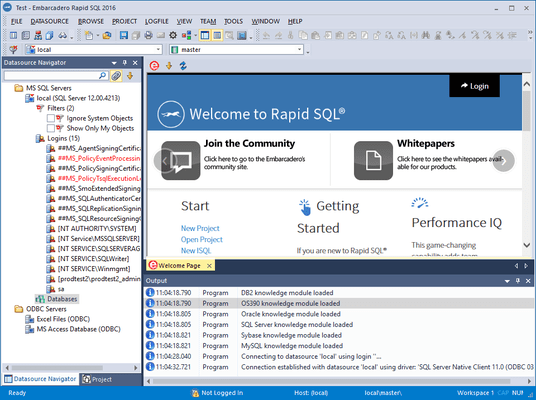Click the Login button on Welcome page

474,86
